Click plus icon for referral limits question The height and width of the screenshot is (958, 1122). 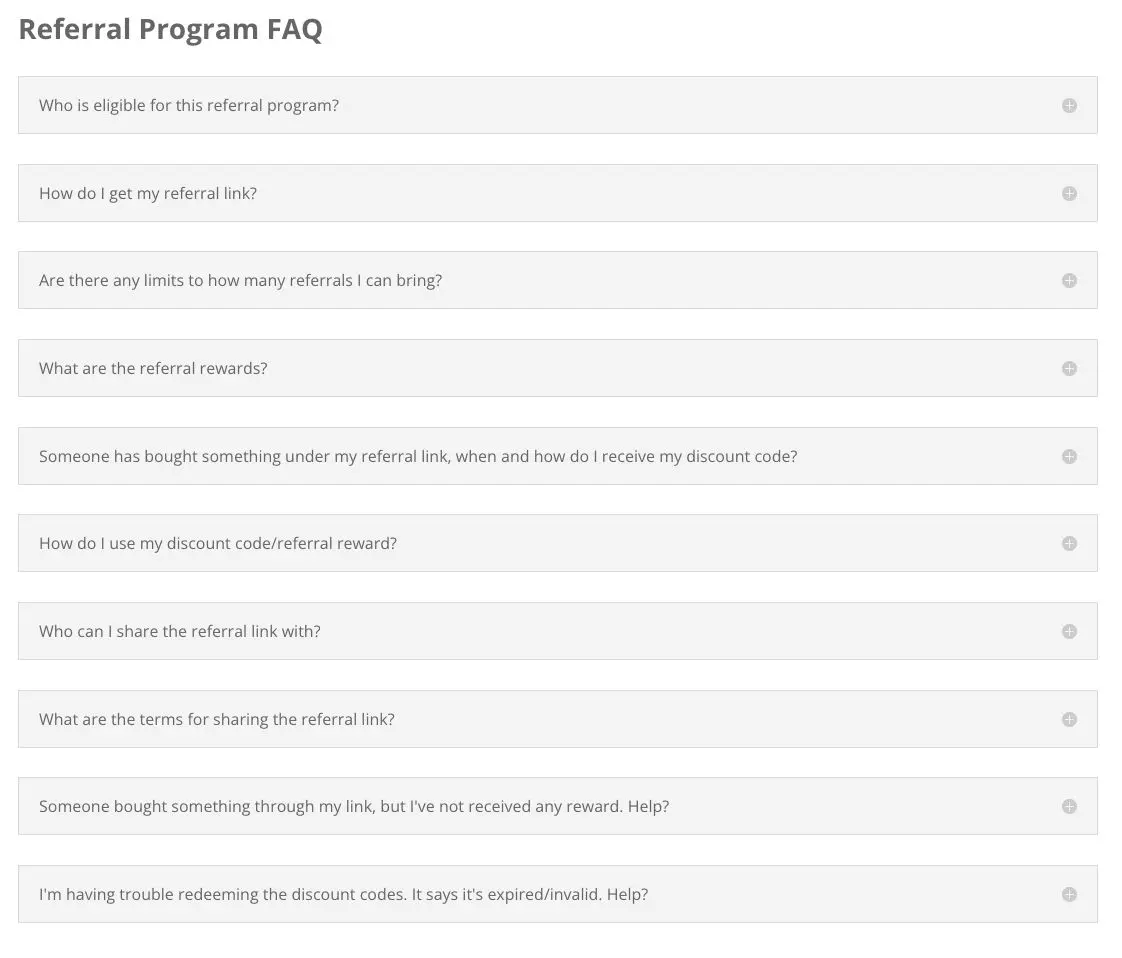[x=1069, y=280]
